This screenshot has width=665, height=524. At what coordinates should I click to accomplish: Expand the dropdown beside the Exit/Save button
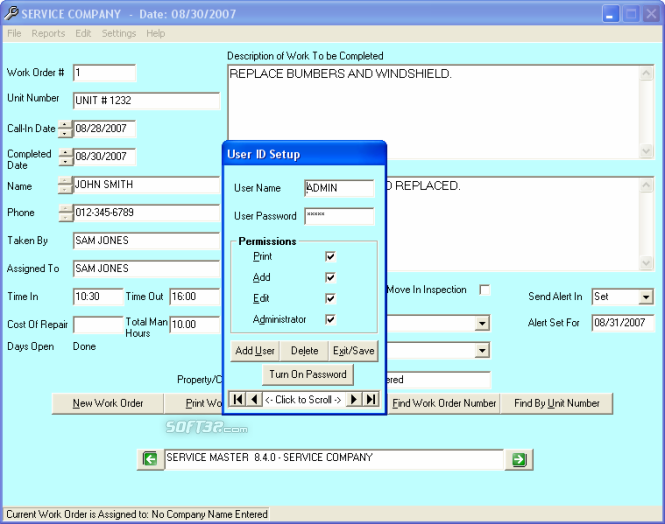point(482,350)
